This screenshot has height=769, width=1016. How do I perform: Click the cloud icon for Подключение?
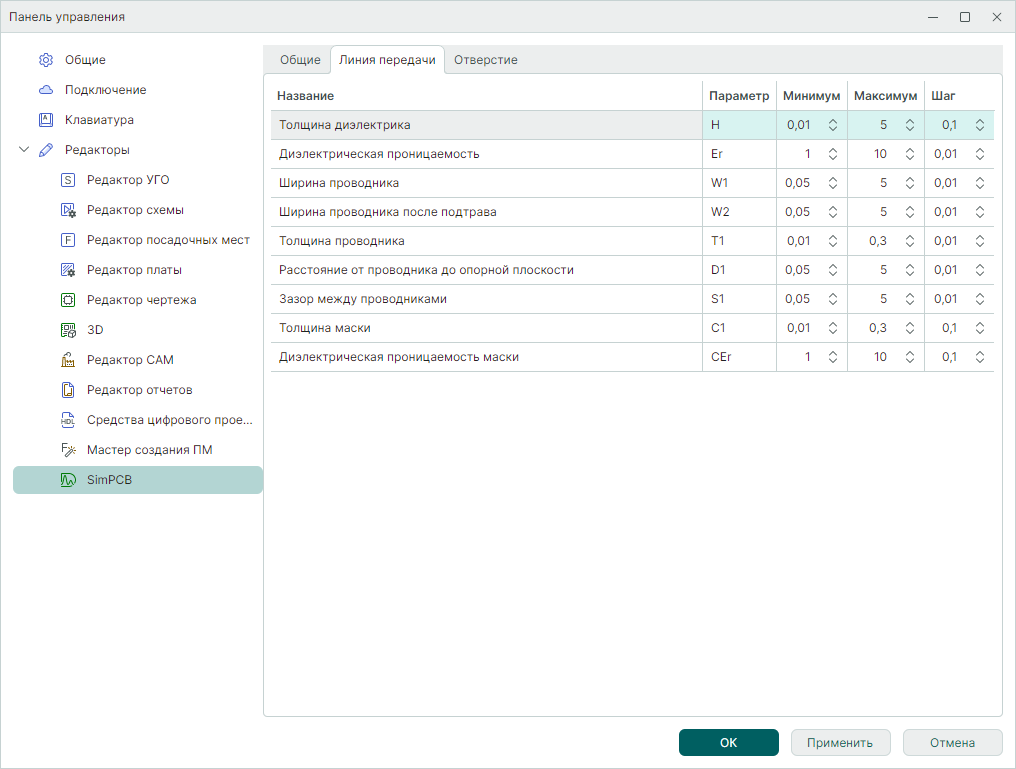45,90
